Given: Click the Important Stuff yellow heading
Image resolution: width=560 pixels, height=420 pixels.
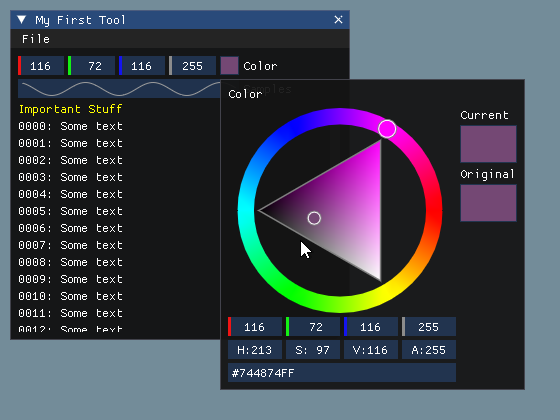Looking at the screenshot, I should click(70, 109).
